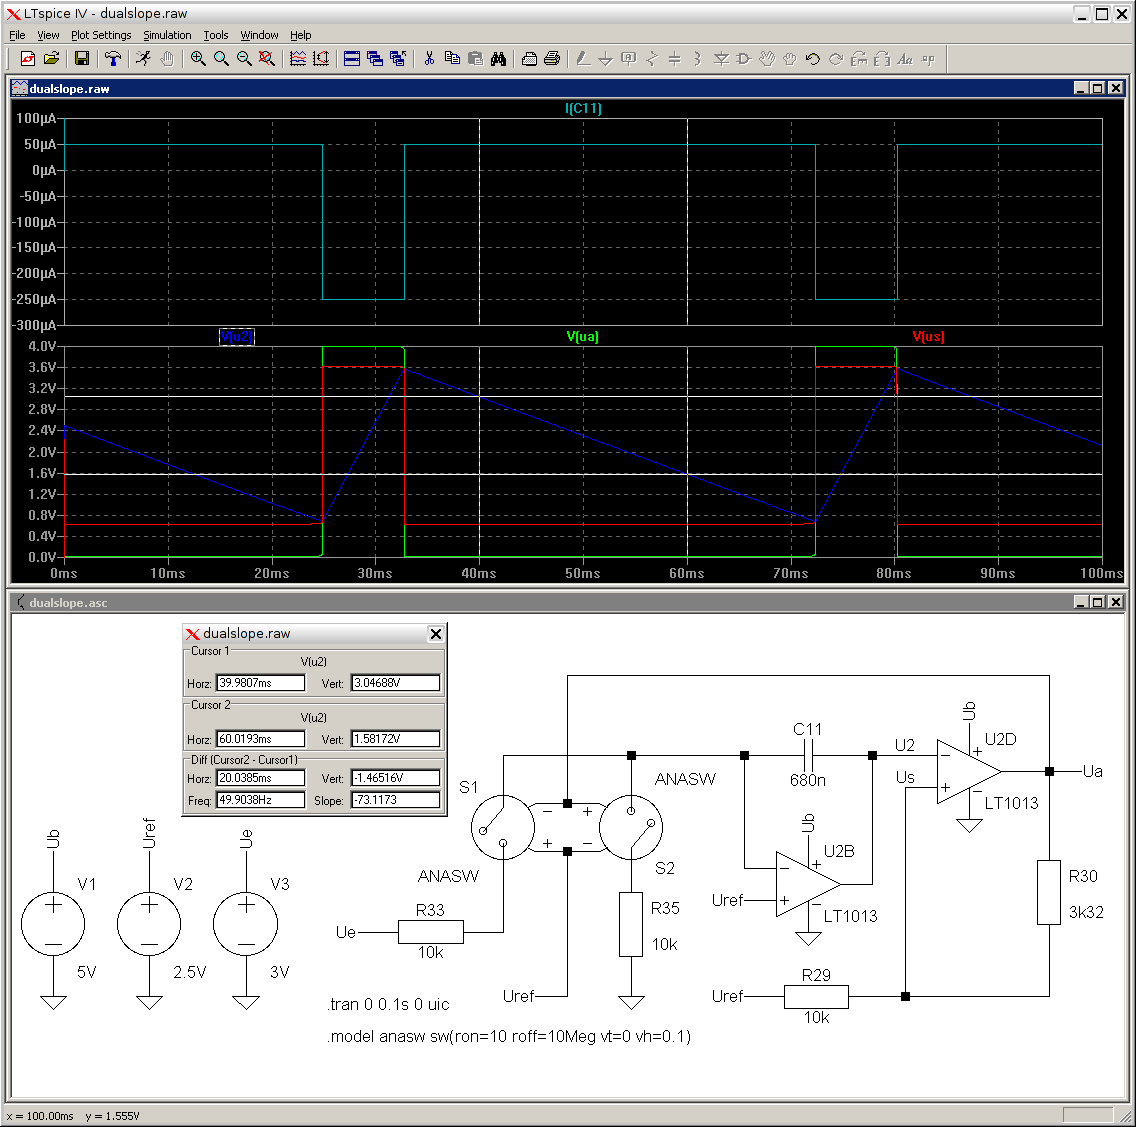
Task: Click the Paste clipboard icon
Action: click(x=475, y=59)
